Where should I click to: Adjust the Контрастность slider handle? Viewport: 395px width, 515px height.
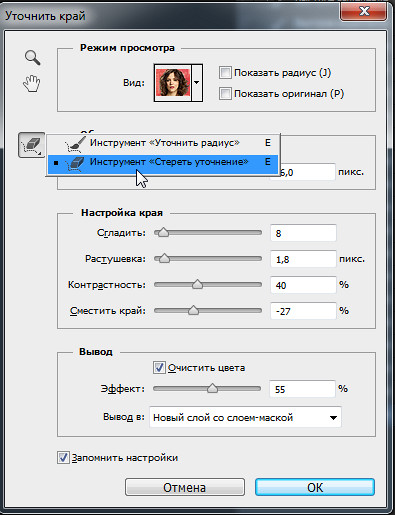click(198, 284)
